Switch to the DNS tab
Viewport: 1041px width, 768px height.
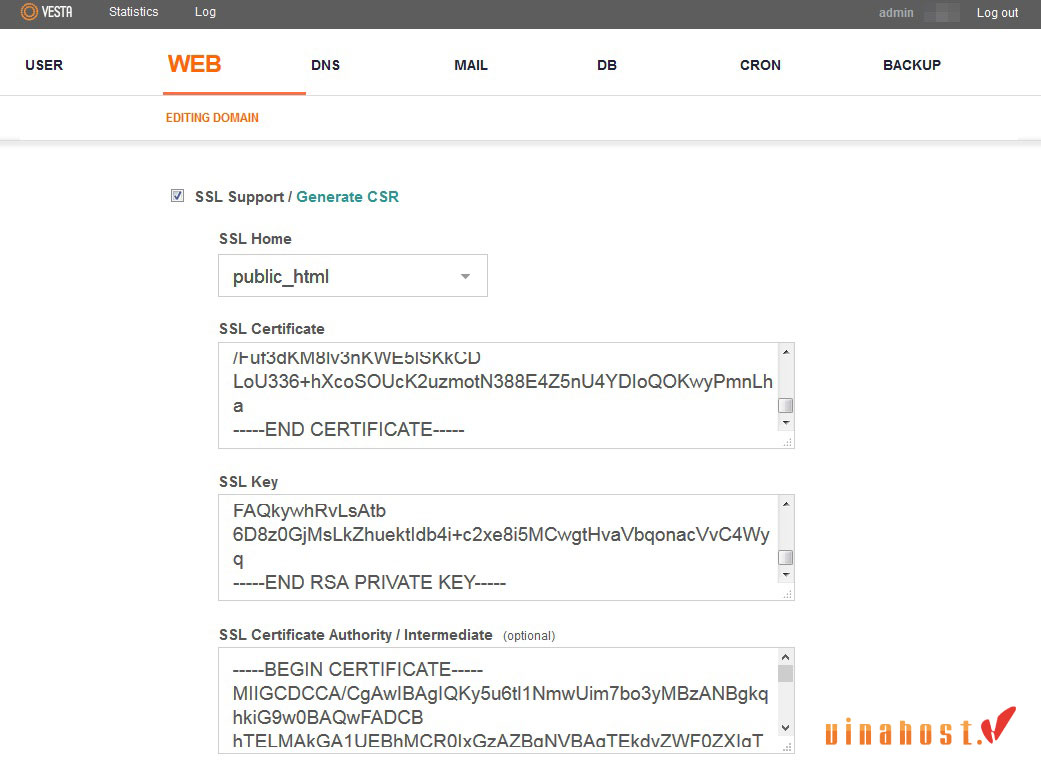(x=325, y=65)
